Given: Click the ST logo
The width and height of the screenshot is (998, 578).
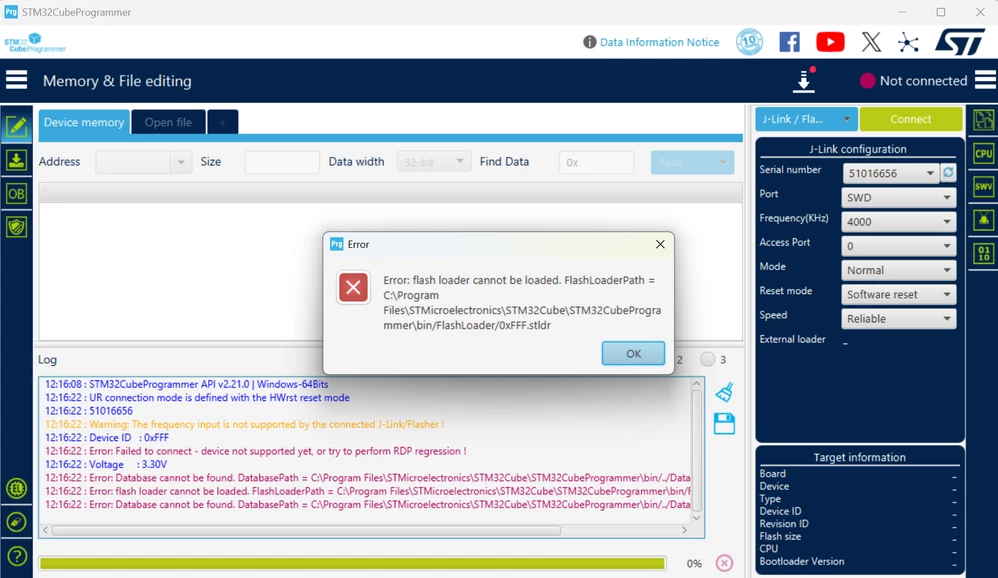Looking at the screenshot, I should click(960, 42).
